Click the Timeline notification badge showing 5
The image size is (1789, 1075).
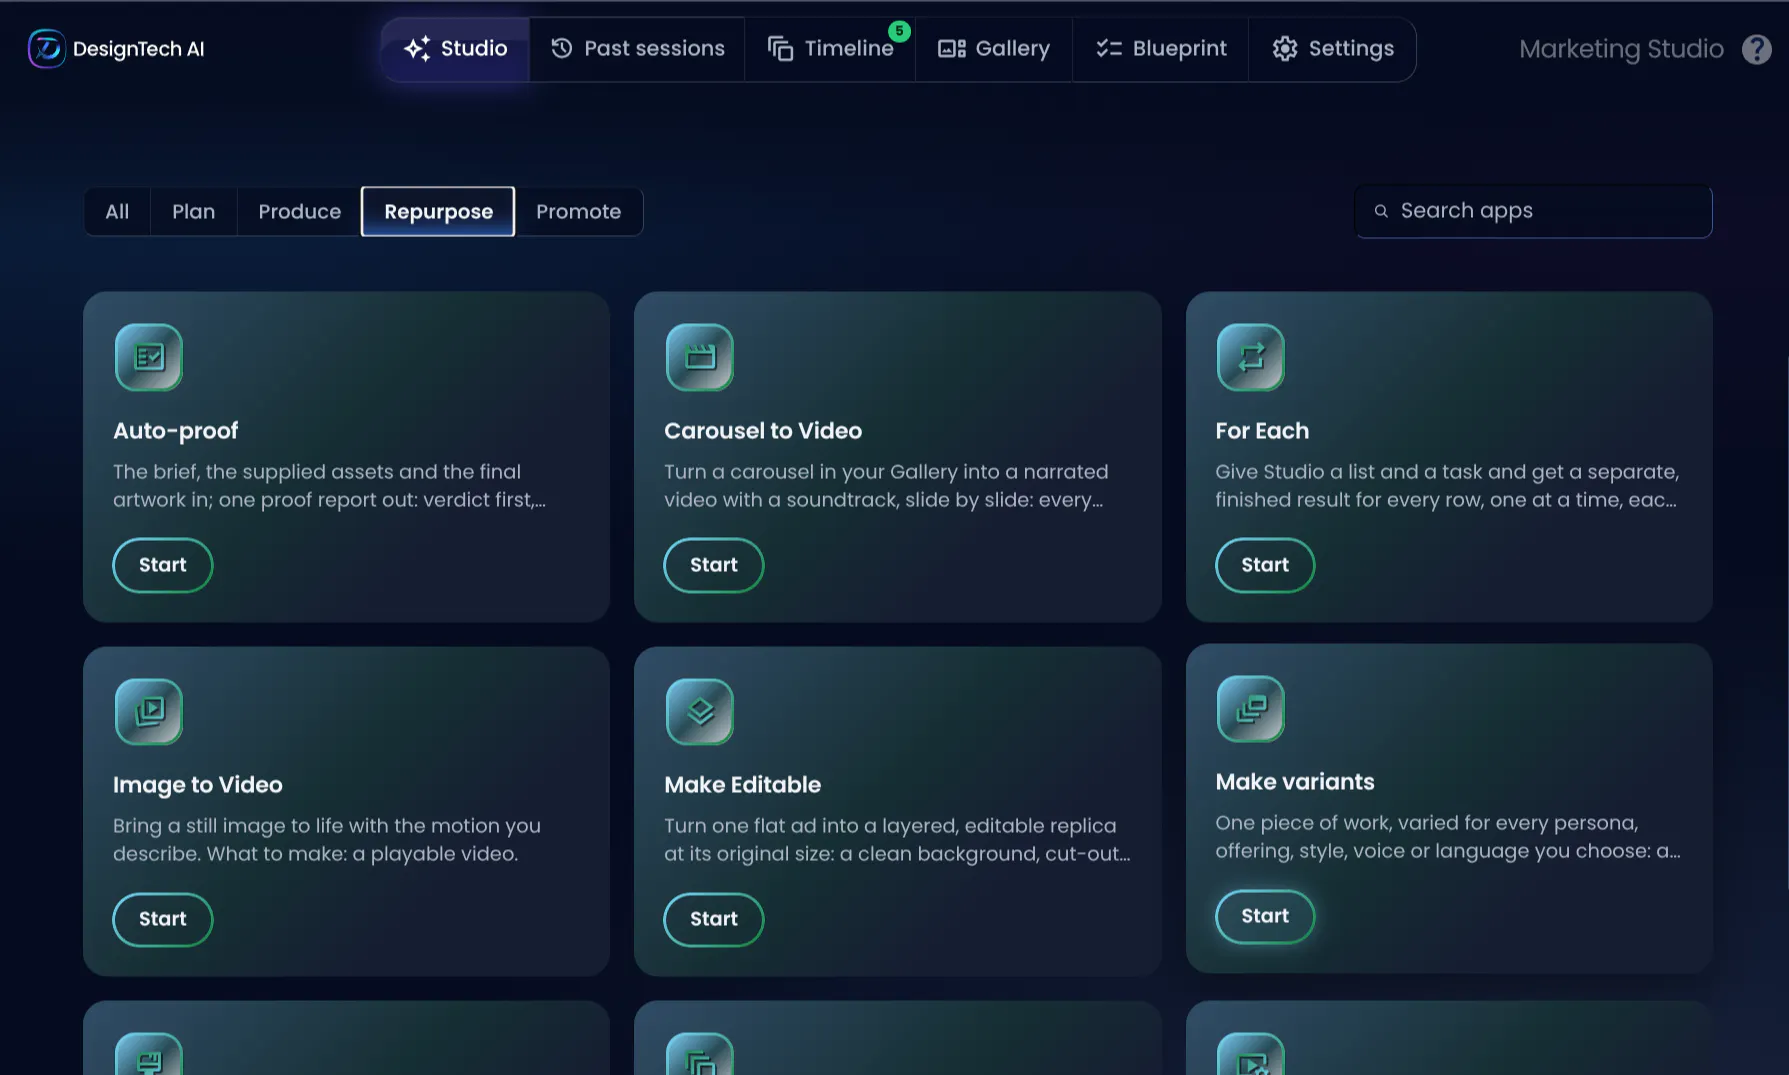coord(899,31)
